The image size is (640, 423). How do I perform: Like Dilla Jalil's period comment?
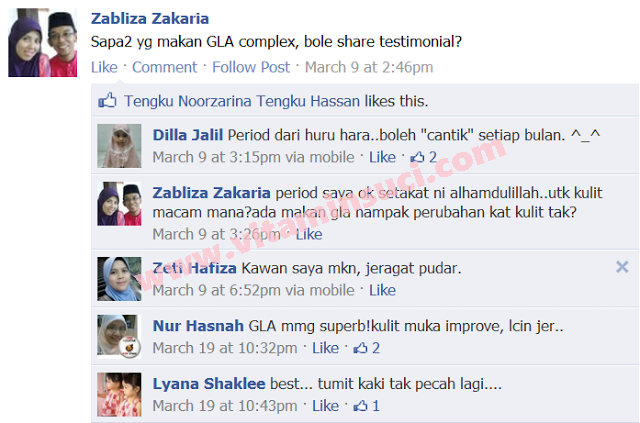tap(382, 157)
